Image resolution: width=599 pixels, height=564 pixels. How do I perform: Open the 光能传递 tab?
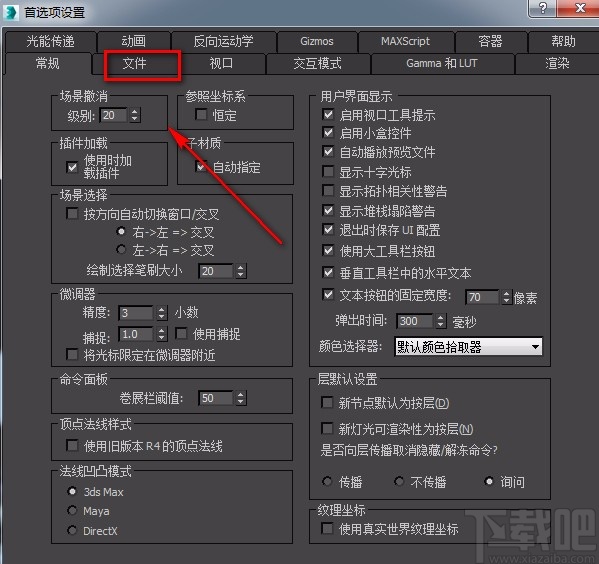point(50,41)
